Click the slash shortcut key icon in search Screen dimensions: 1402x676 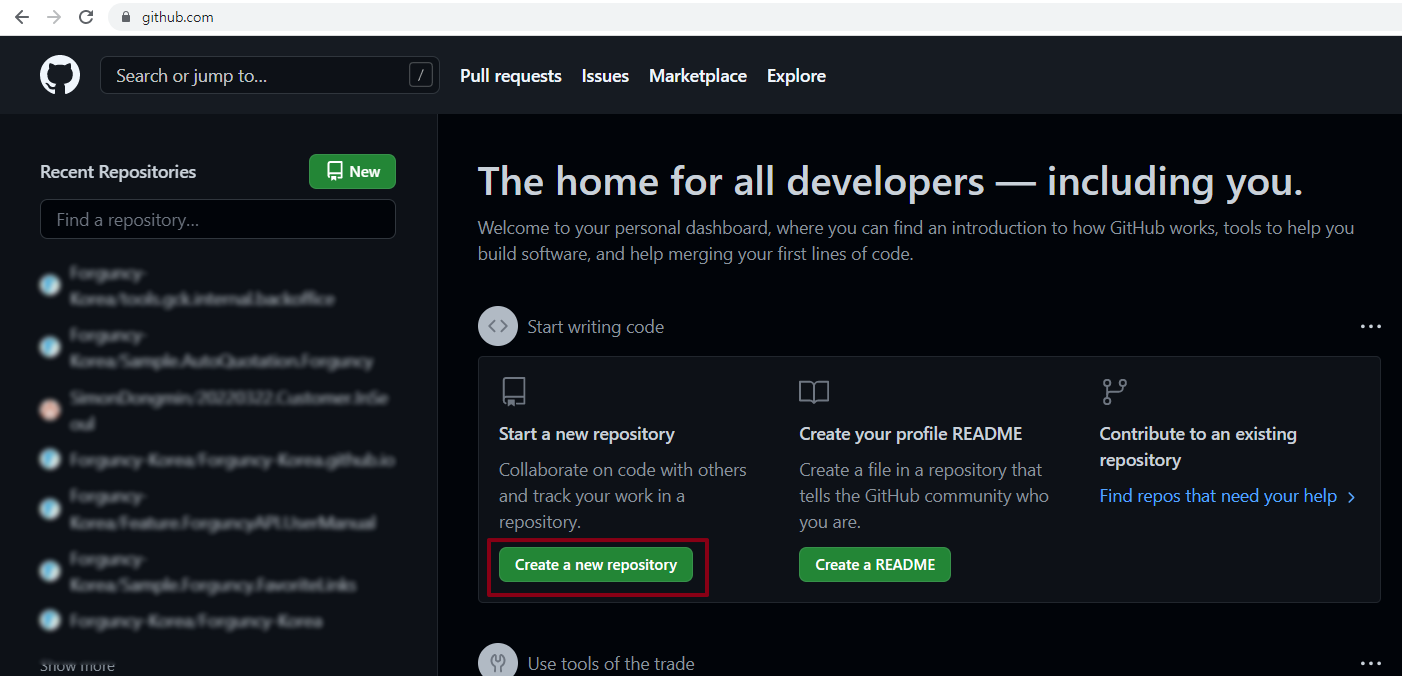click(421, 75)
